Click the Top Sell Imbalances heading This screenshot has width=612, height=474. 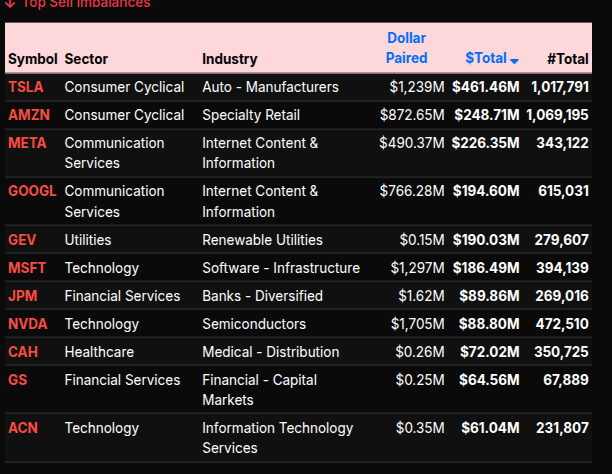point(84,4)
